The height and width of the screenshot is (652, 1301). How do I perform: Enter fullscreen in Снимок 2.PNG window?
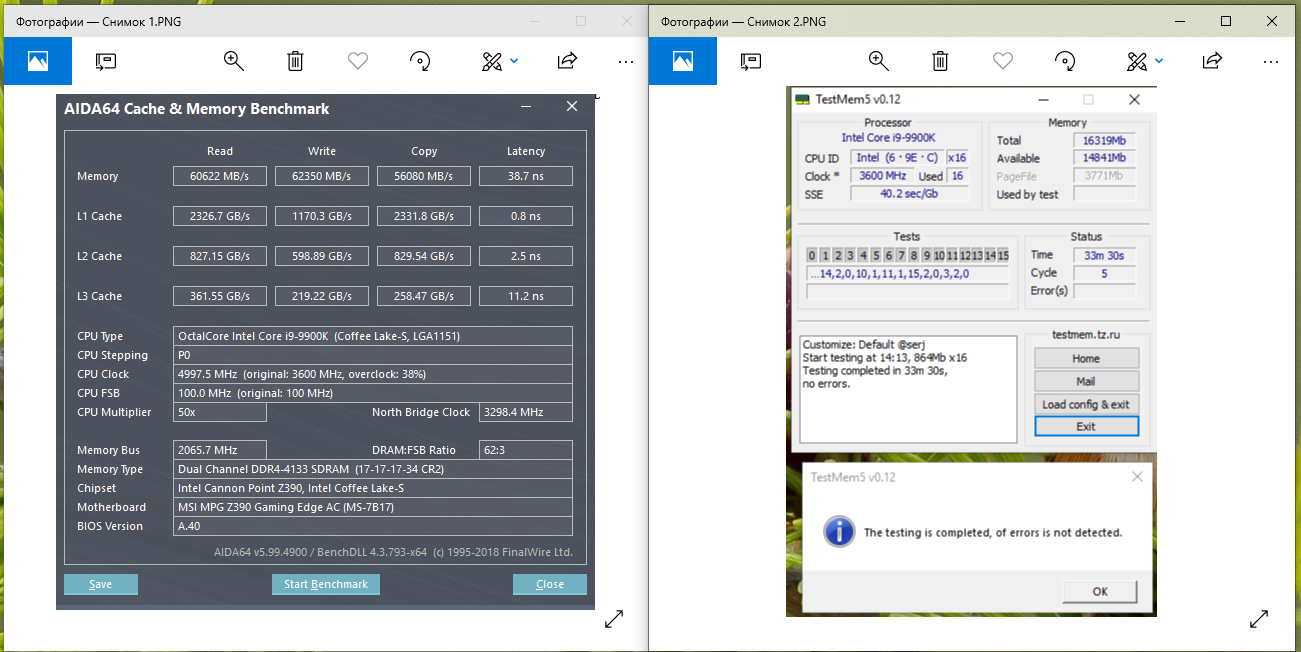pyautogui.click(x=1259, y=620)
